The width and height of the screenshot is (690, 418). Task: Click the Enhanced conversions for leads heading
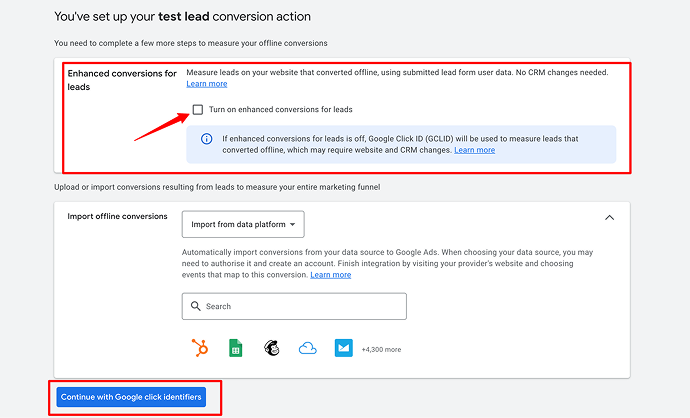pos(122,80)
